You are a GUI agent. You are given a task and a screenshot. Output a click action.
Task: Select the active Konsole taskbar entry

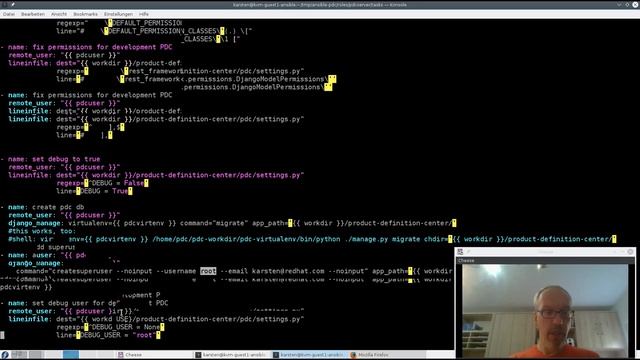pos(309,355)
